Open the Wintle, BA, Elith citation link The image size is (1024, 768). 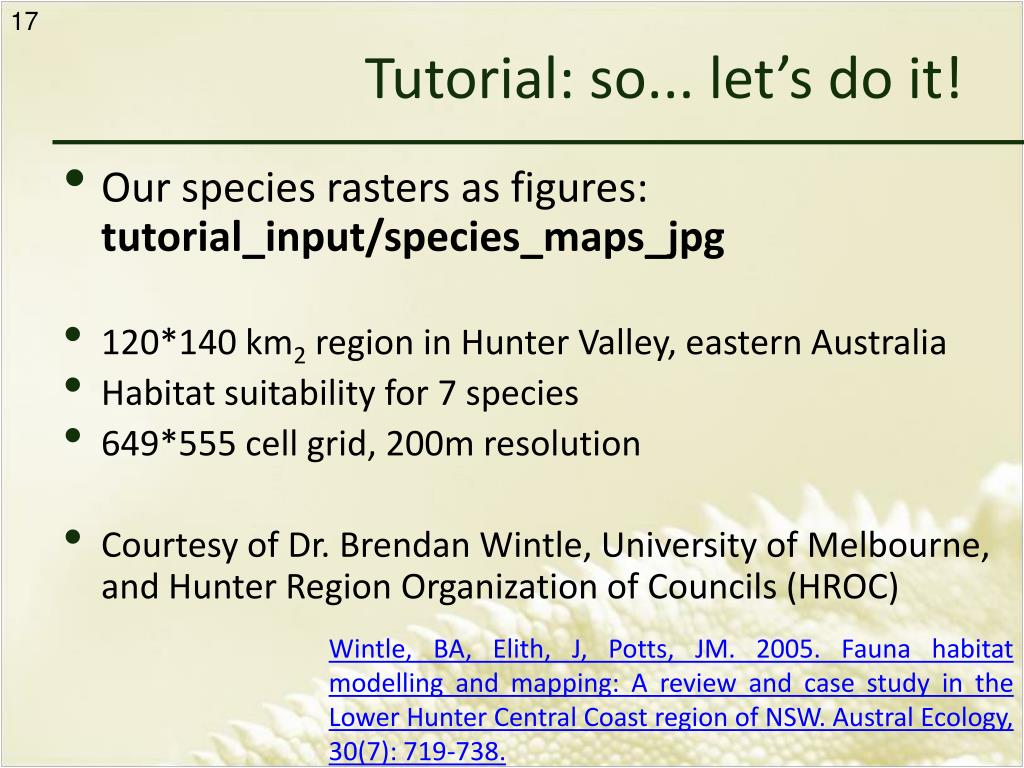[x=671, y=699]
